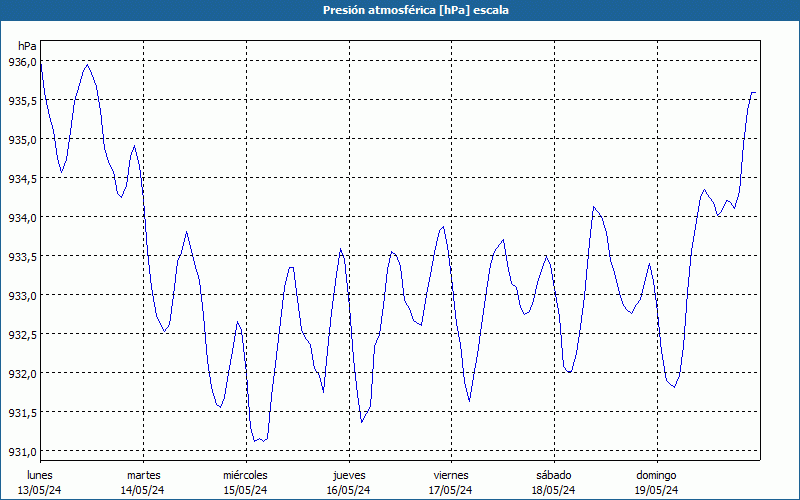Click the 935,0 axis value

pyautogui.click(x=22, y=140)
